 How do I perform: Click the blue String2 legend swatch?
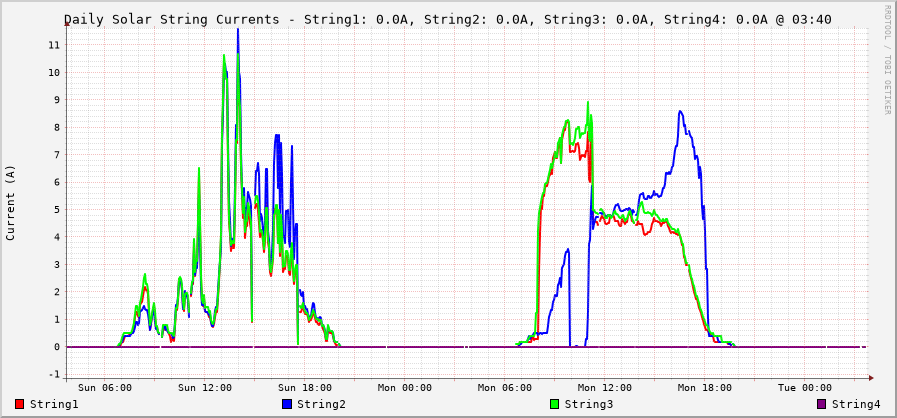tap(287, 404)
